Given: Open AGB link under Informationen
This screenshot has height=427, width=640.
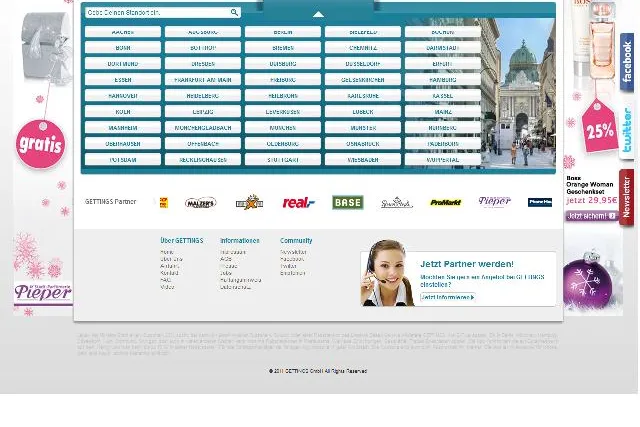Looking at the screenshot, I should [x=226, y=259].
